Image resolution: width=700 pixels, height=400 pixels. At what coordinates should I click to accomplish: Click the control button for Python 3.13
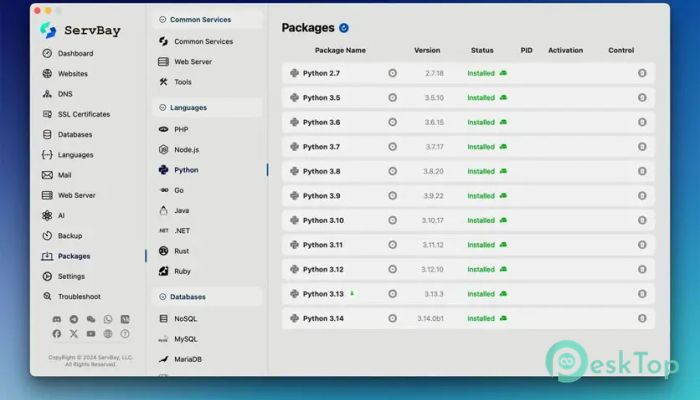click(x=642, y=294)
